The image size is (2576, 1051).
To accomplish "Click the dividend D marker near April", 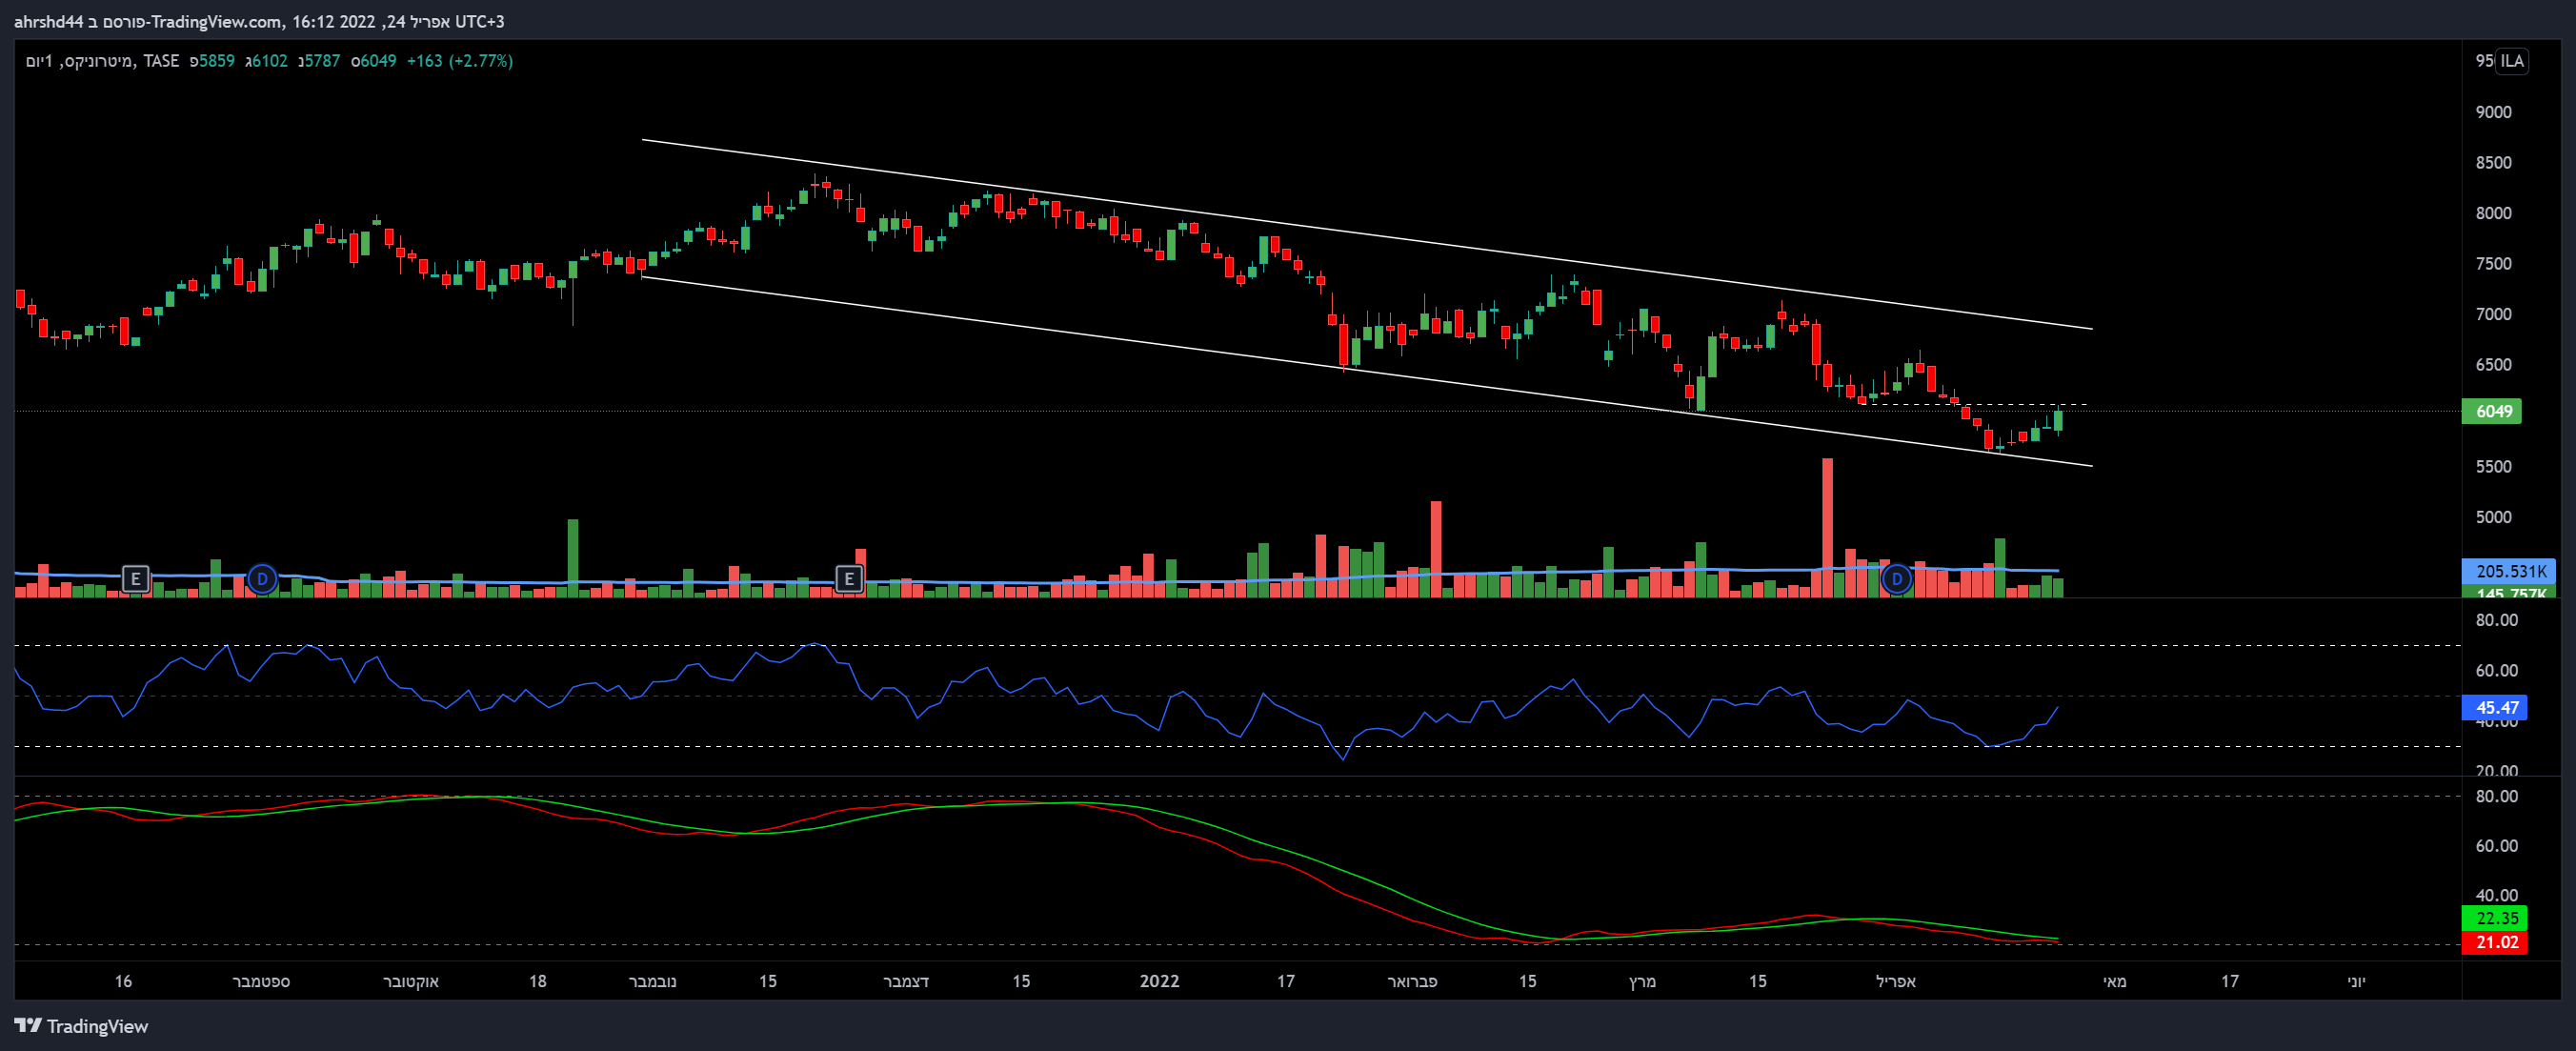I will [1896, 578].
